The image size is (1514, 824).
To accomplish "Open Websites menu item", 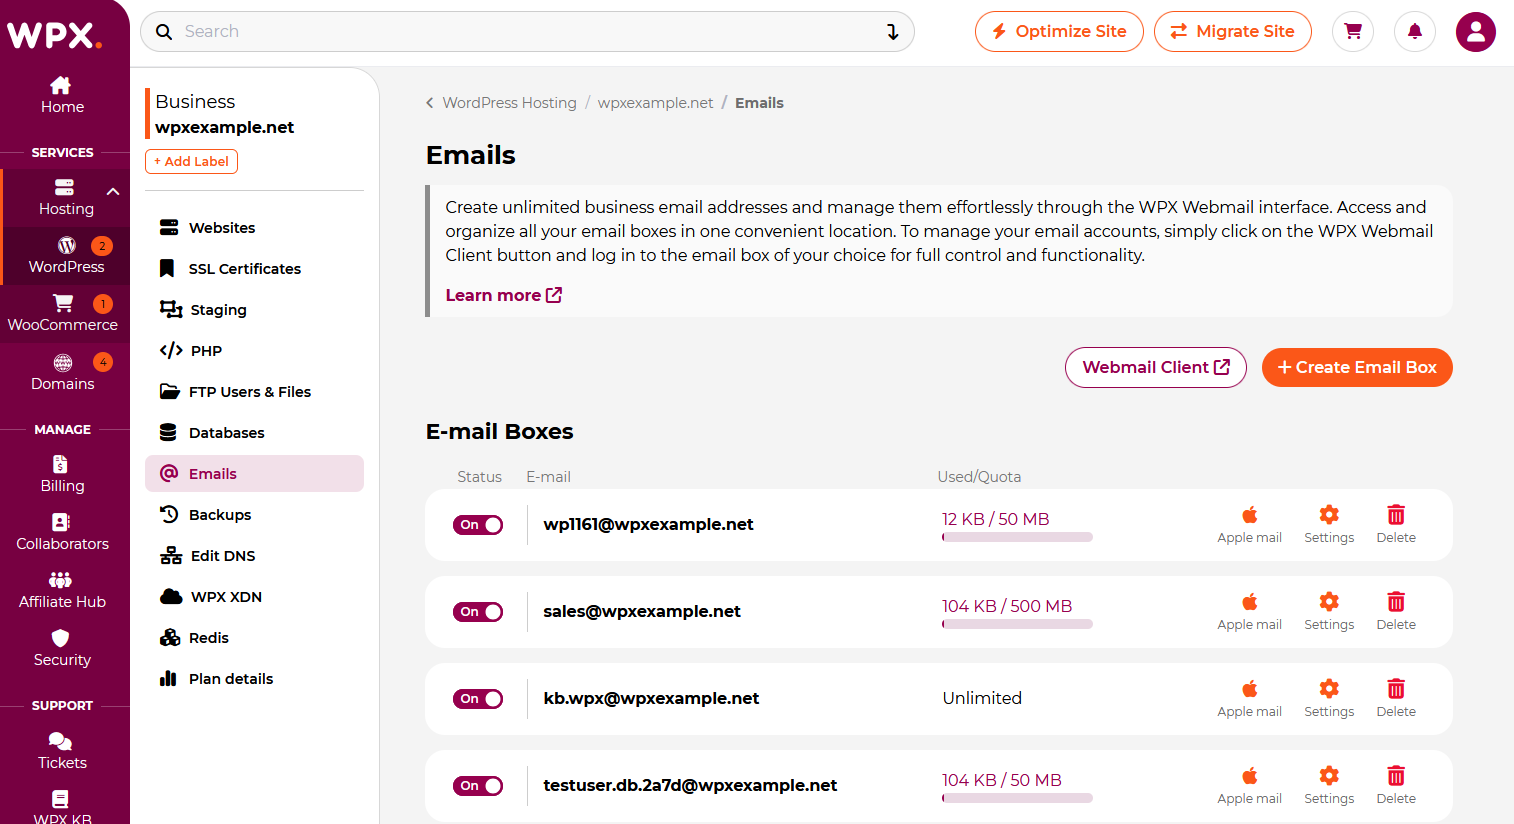I will (254, 228).
